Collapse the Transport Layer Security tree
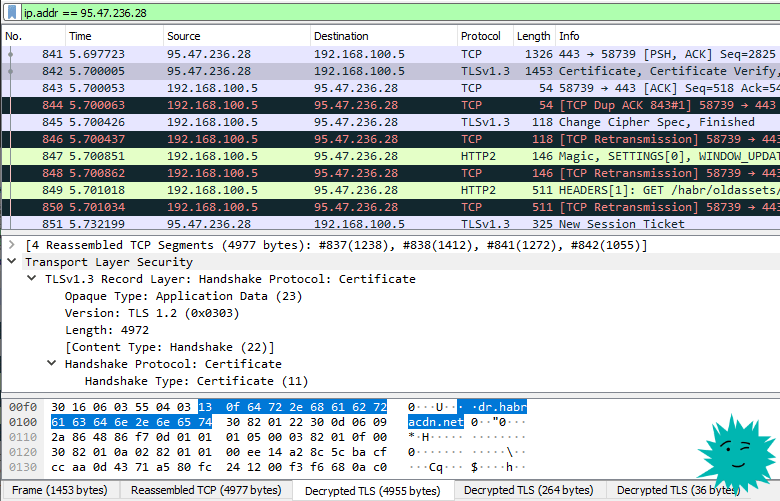Image resolution: width=780 pixels, height=501 pixels. click(12, 262)
